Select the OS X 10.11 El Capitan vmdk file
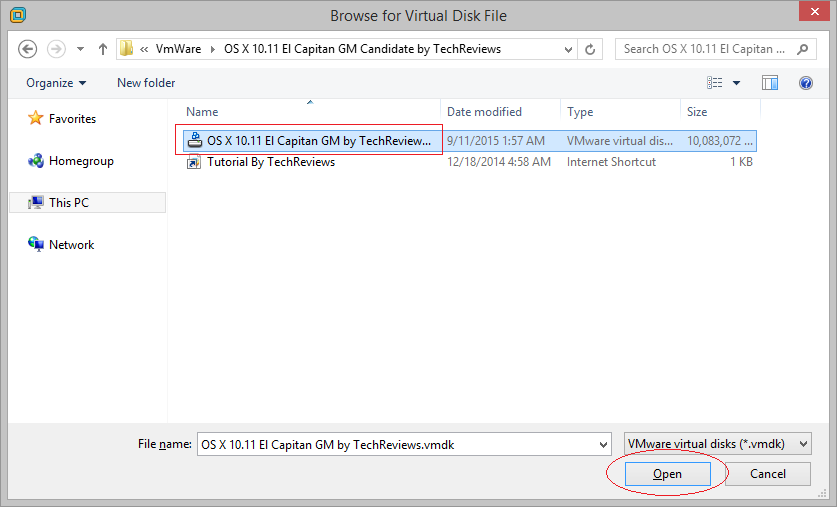Viewport: 837px width, 507px height. [x=469, y=141]
